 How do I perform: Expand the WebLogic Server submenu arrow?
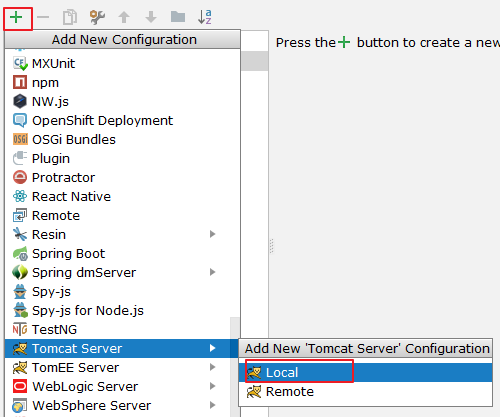212,386
